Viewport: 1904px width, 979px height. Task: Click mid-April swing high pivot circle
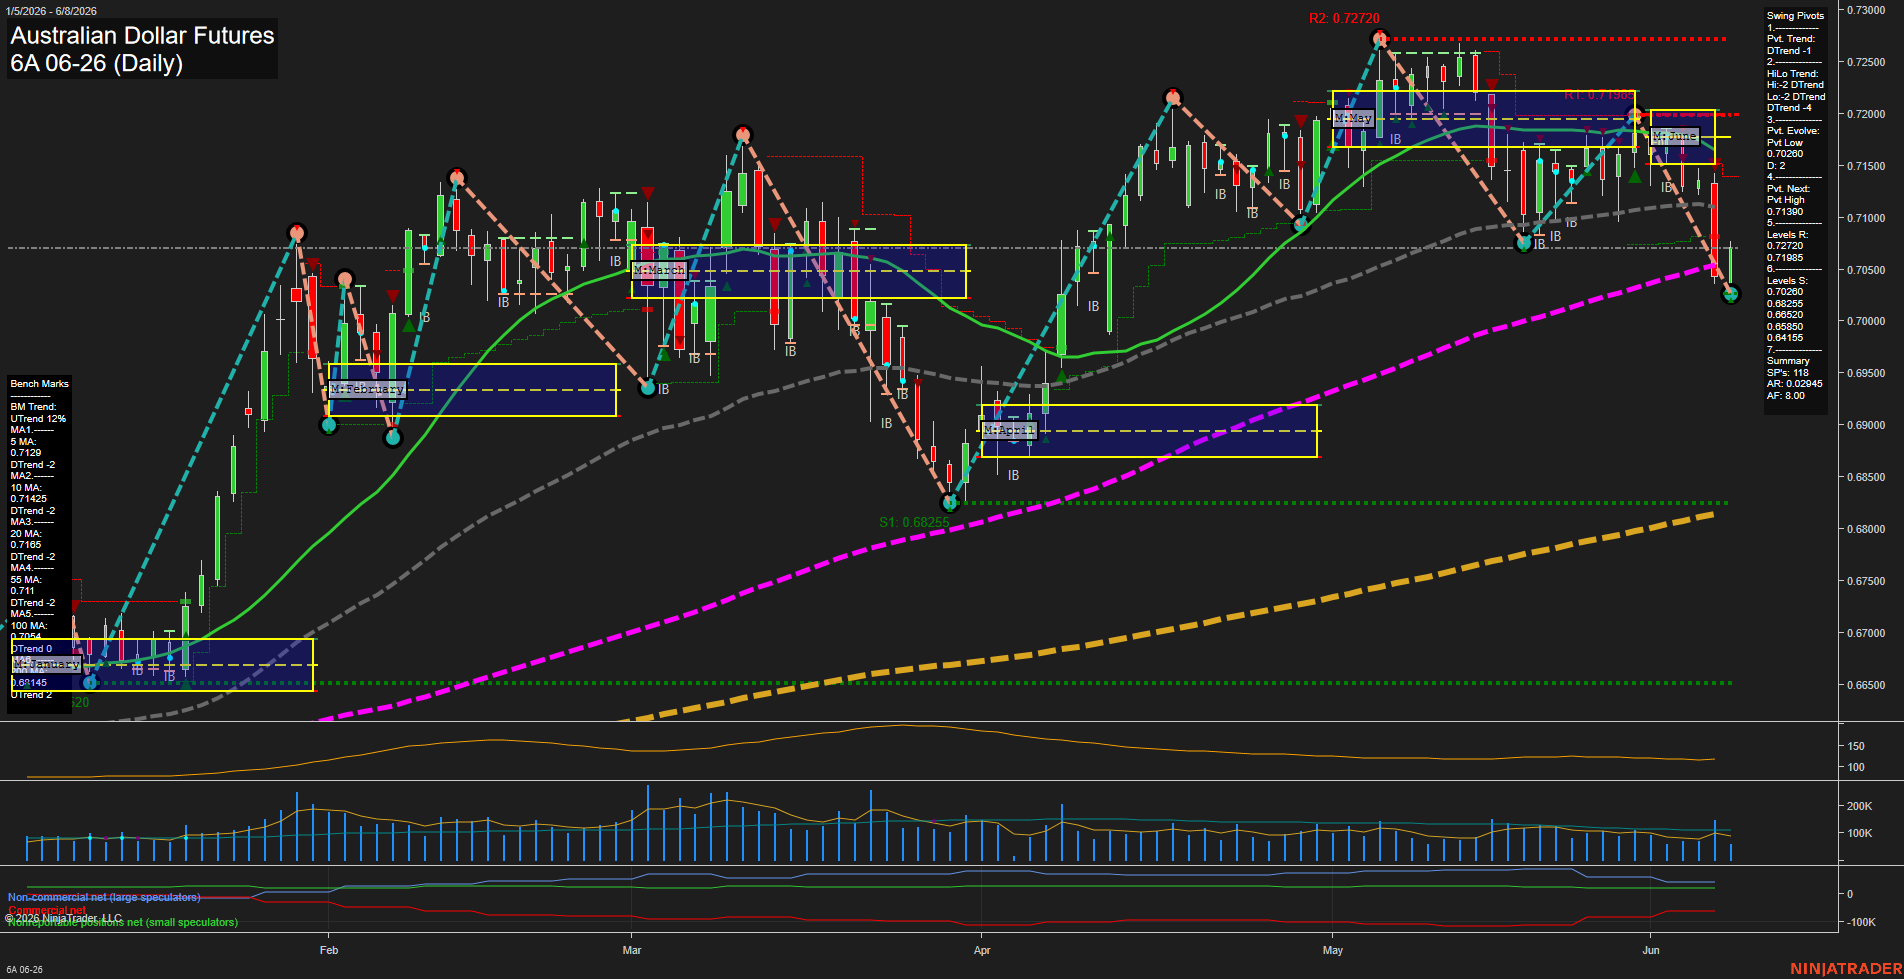point(1173,97)
